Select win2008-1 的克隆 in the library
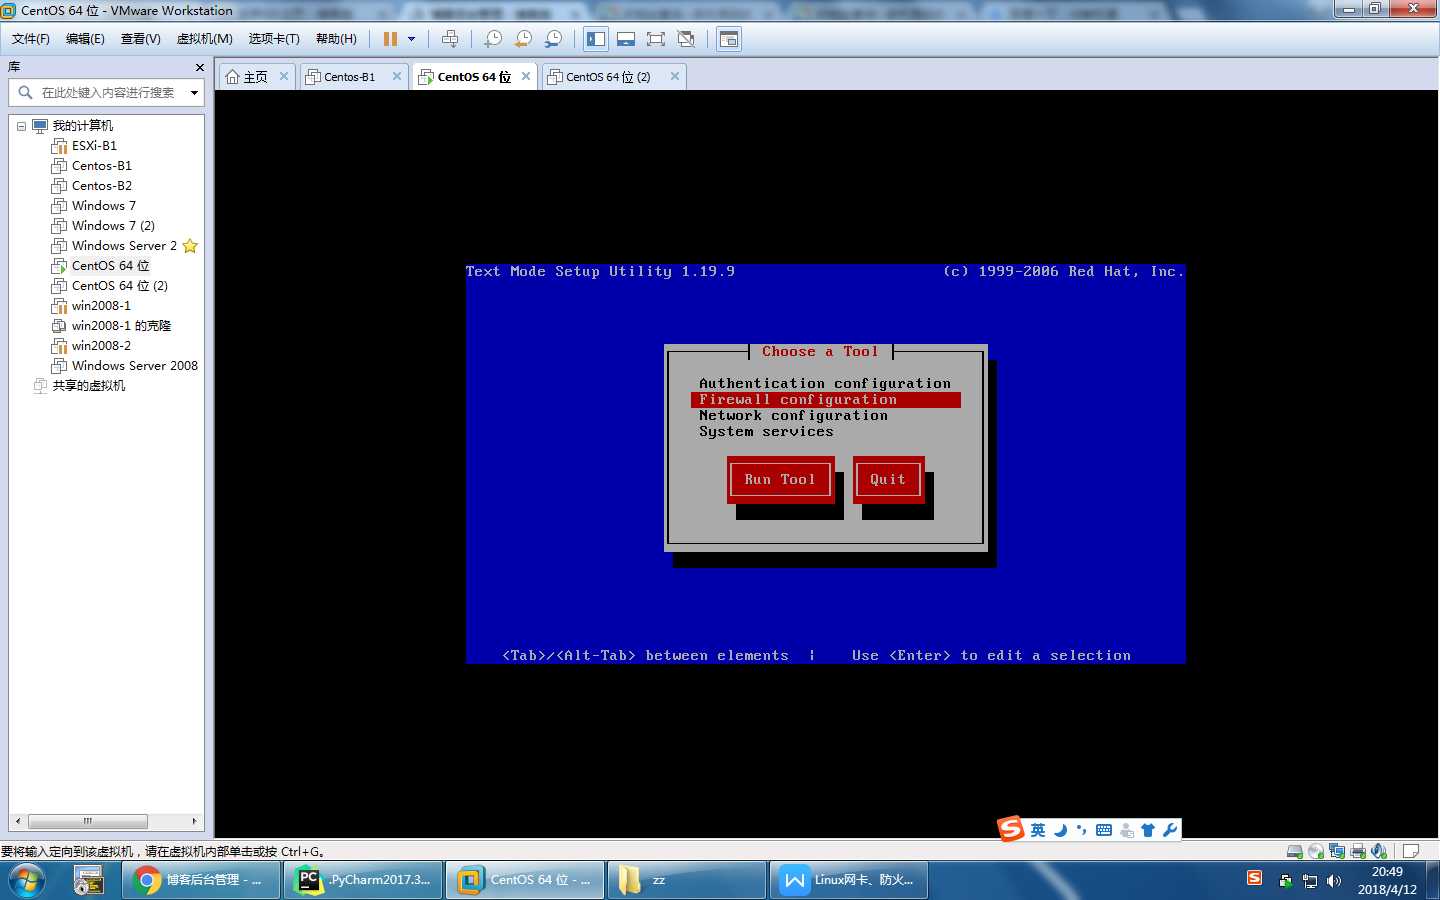1440x900 pixels. click(x=121, y=326)
